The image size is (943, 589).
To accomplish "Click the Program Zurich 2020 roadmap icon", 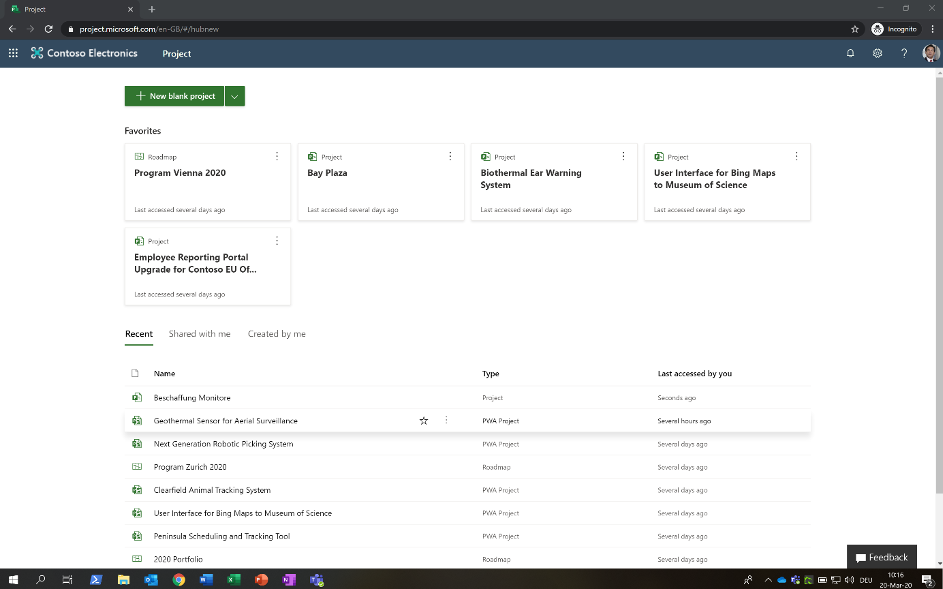I will (x=137, y=466).
